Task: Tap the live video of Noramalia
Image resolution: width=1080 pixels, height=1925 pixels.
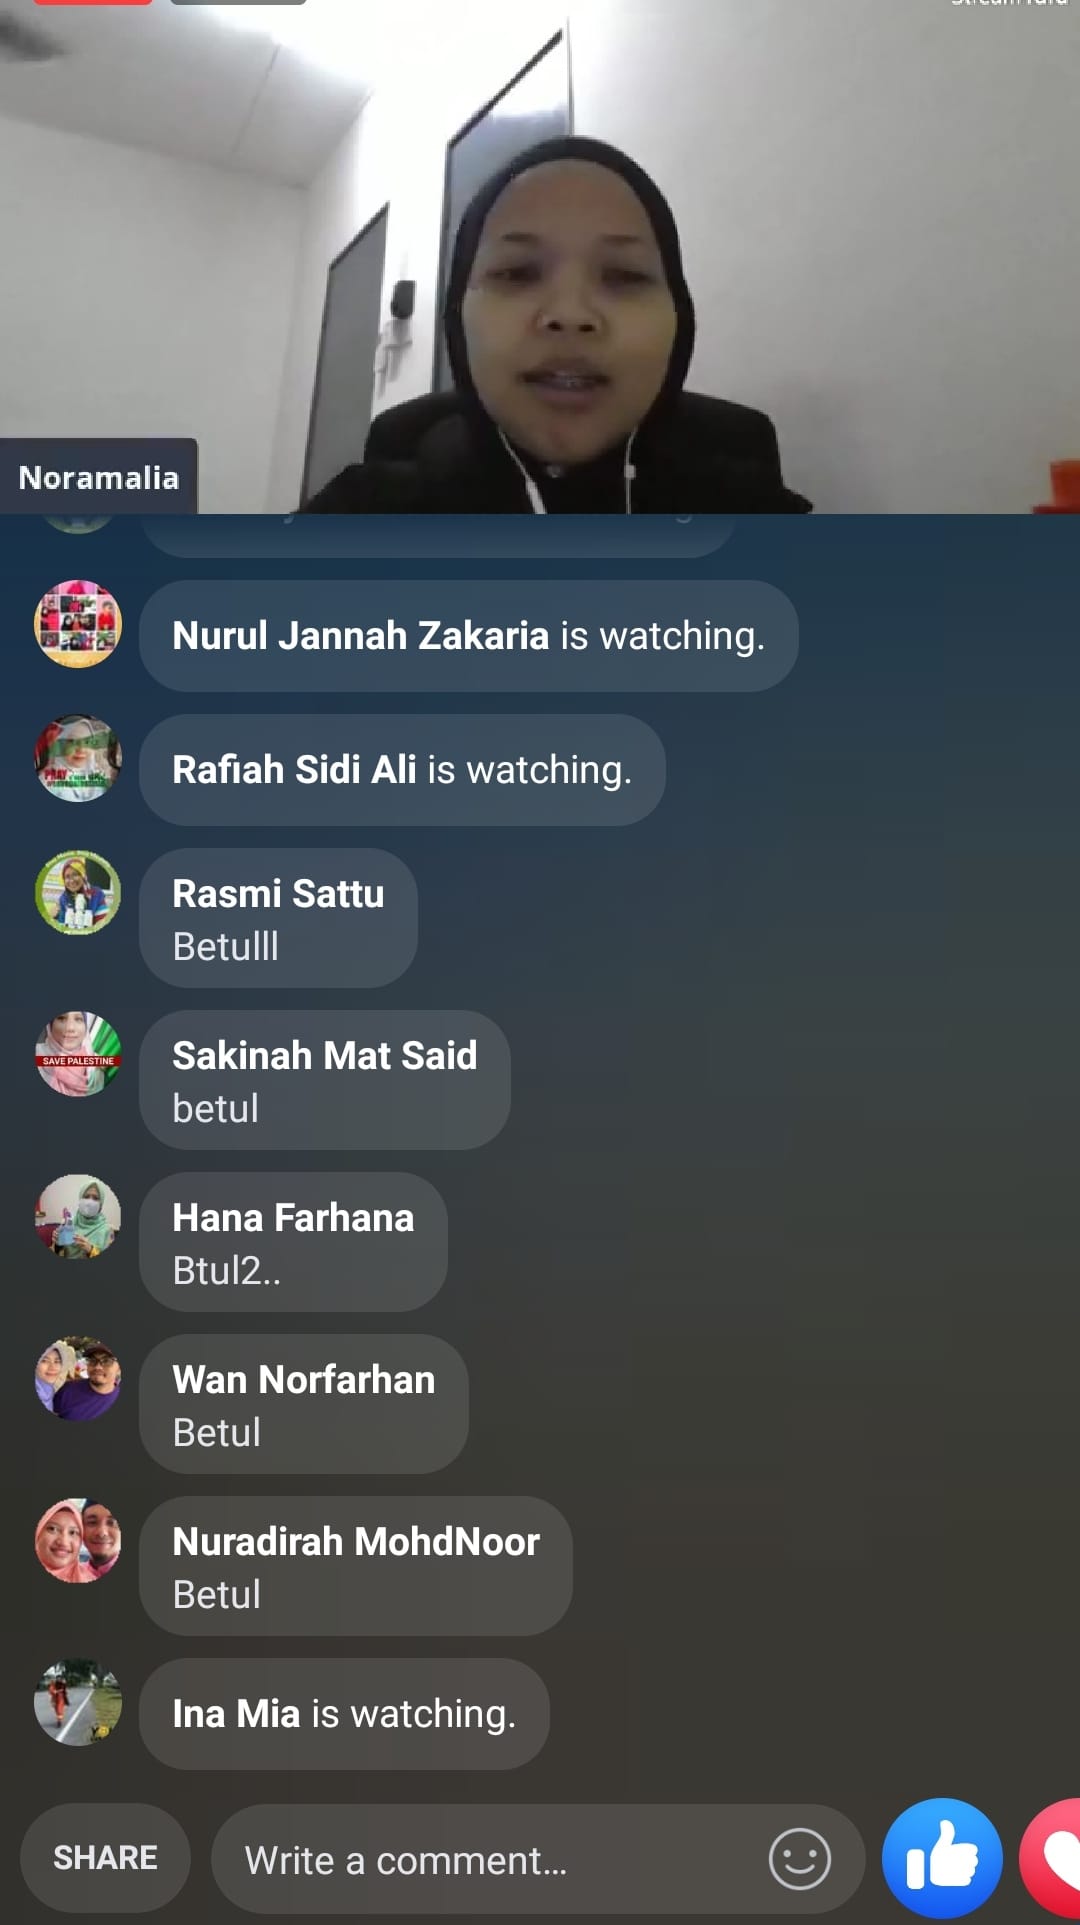Action: coord(540,257)
